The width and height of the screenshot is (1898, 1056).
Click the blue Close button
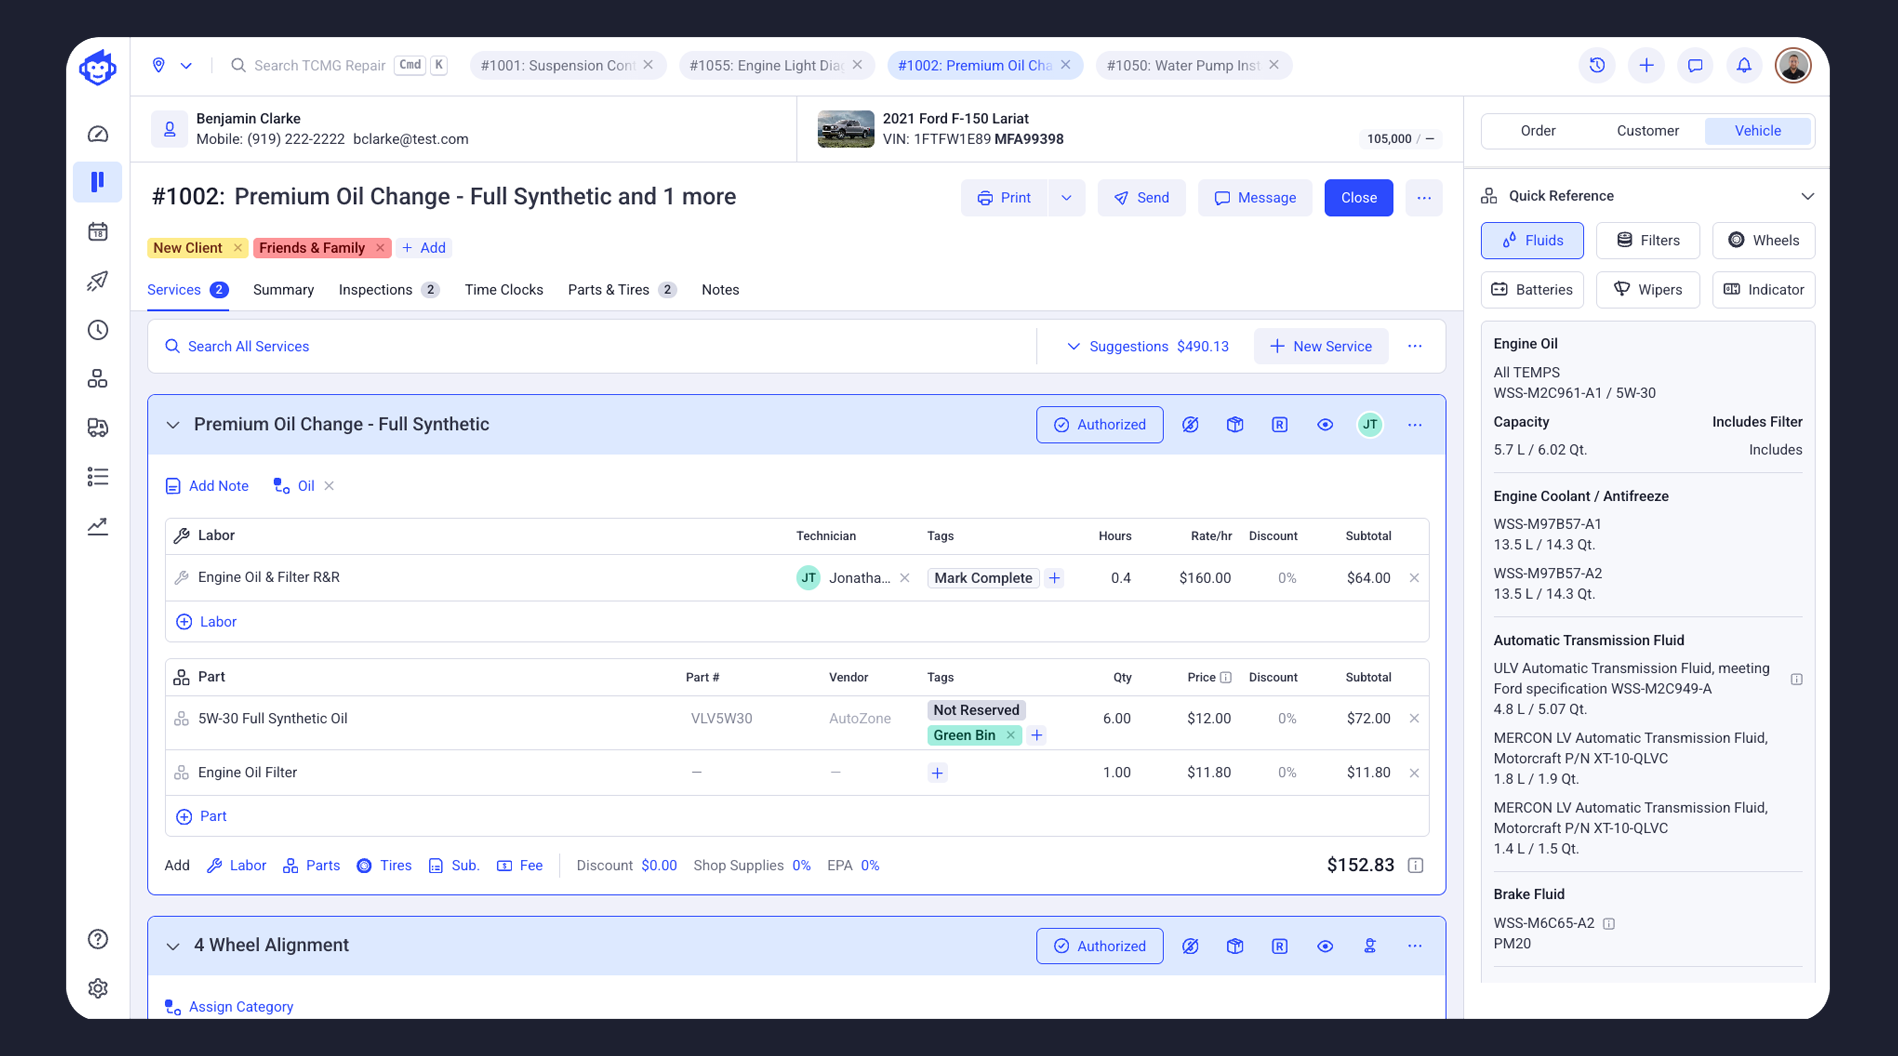[x=1358, y=198]
